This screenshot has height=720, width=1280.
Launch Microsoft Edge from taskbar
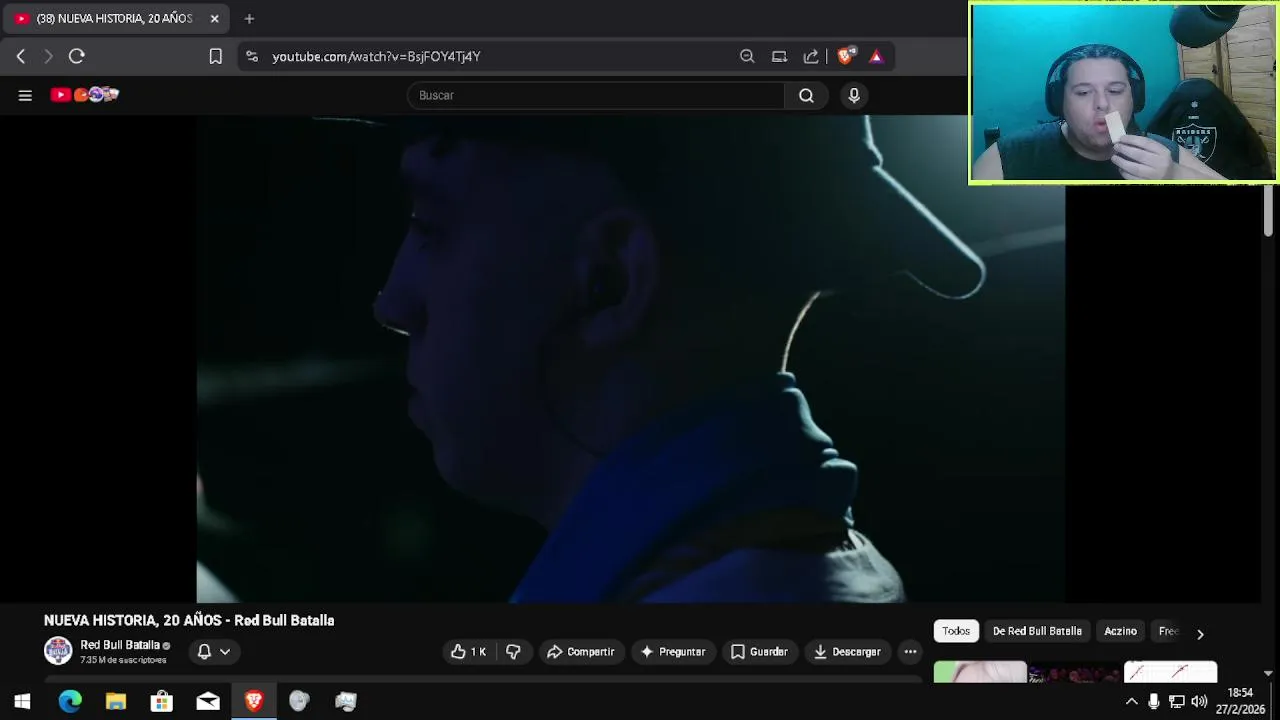pyautogui.click(x=70, y=702)
